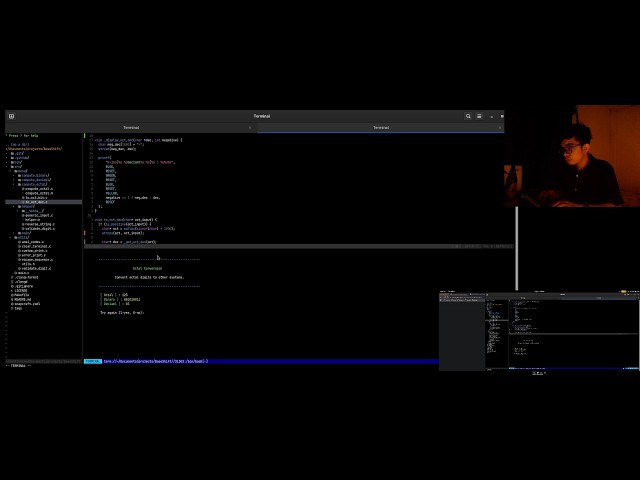Open a new terminal tab
The height and width of the screenshot is (480, 640).
tap(11, 116)
